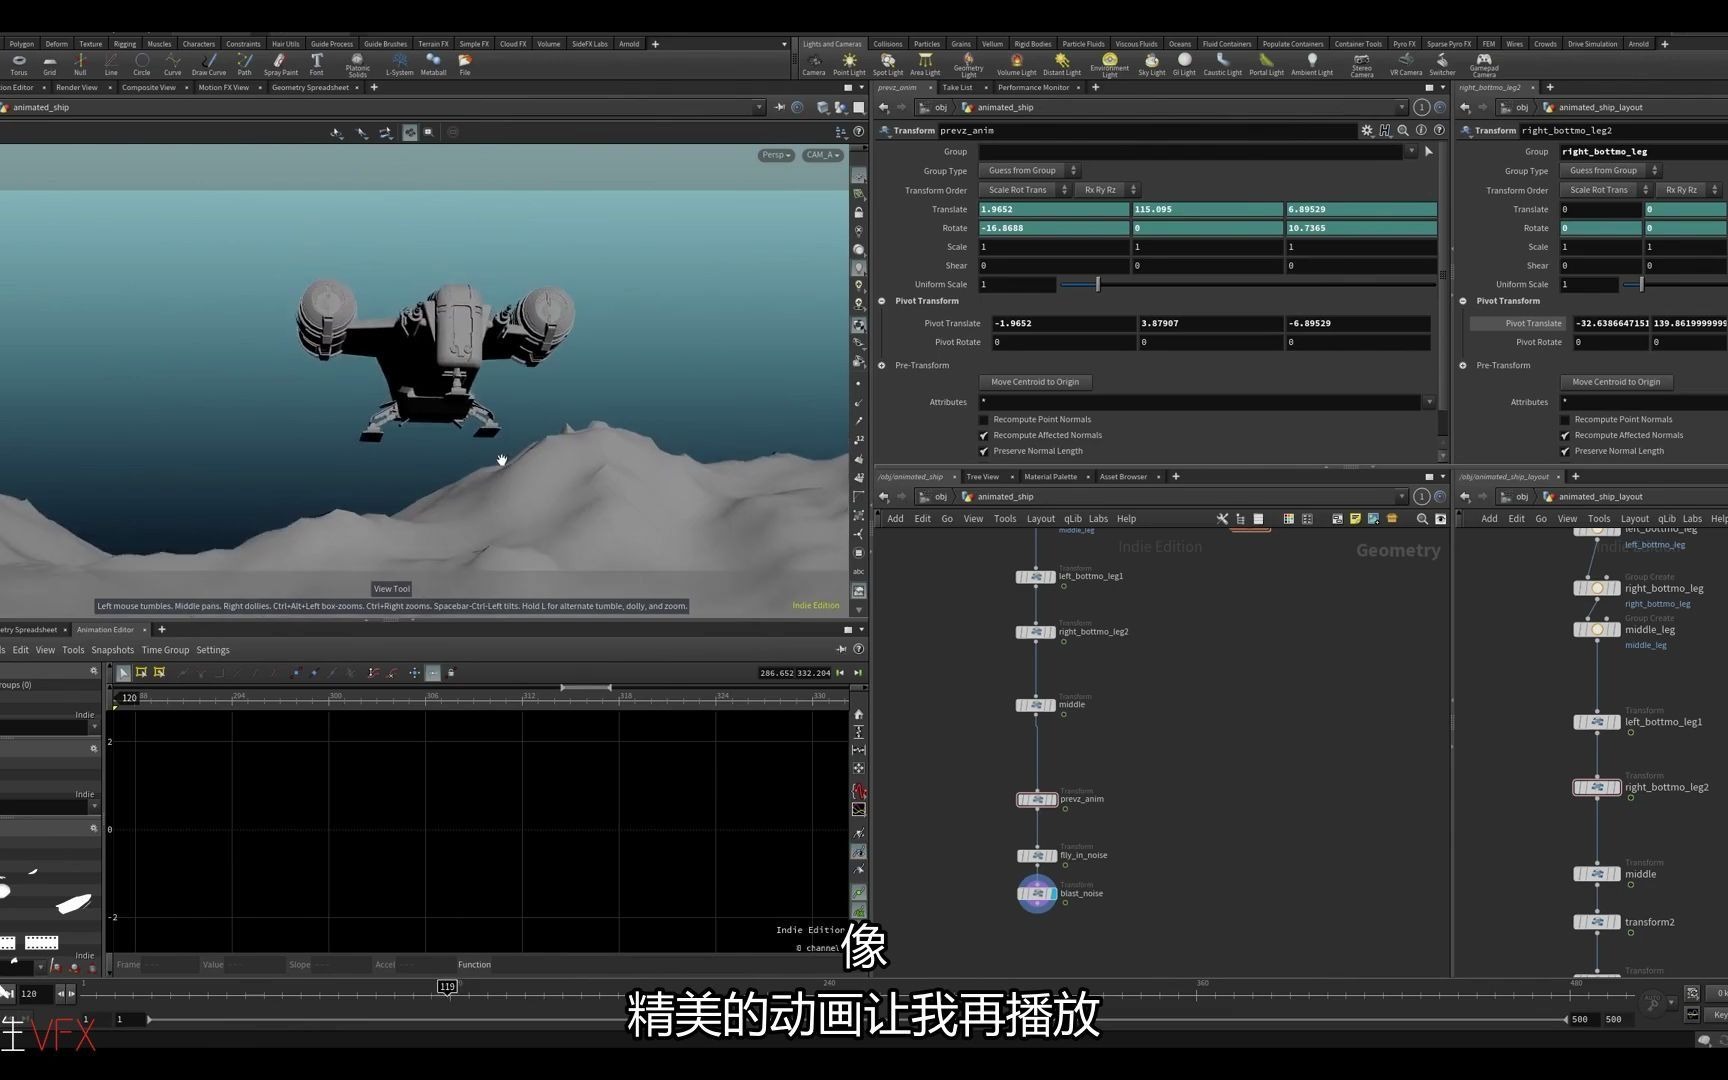Search parameters with magnifier icon

tap(1403, 130)
